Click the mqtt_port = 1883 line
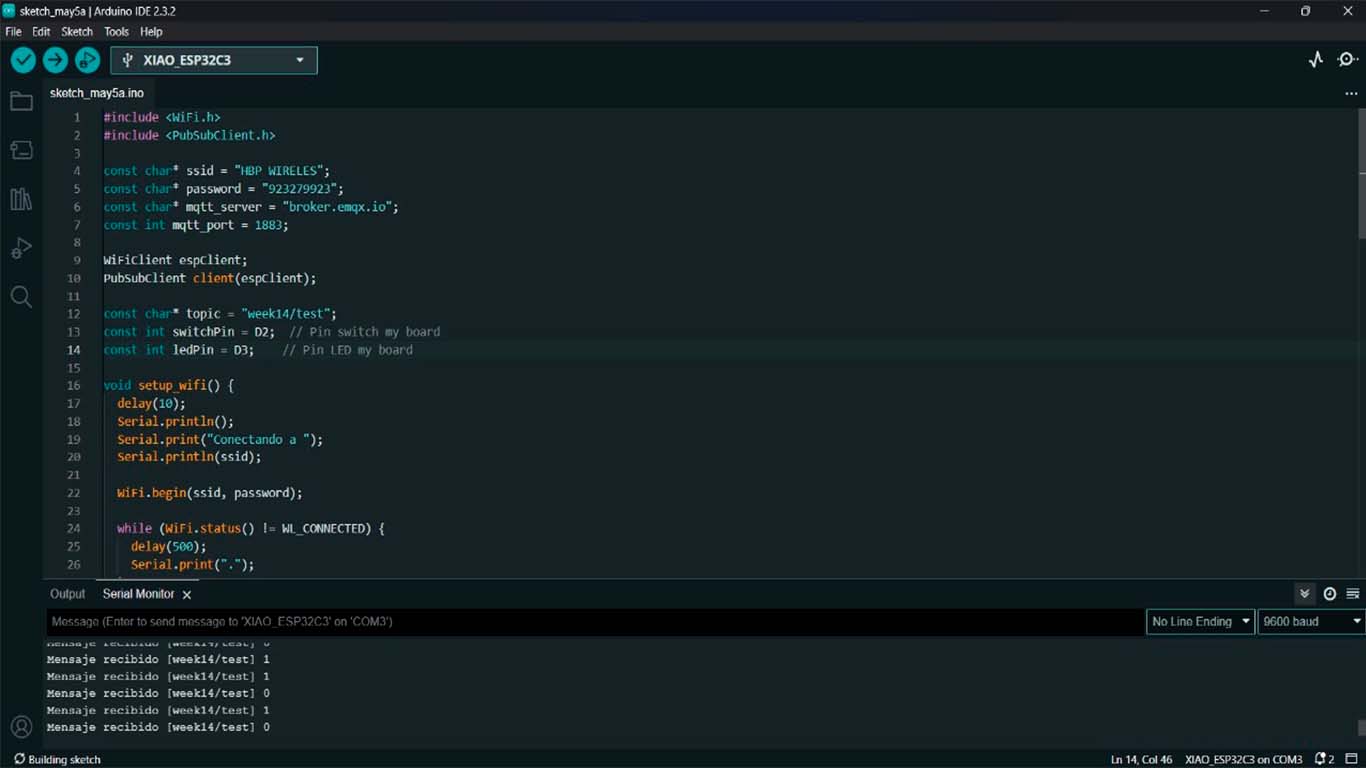 [x=196, y=225]
